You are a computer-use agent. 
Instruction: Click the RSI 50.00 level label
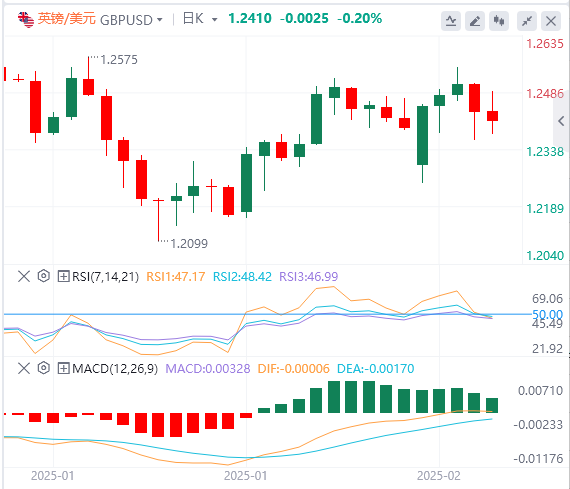pyautogui.click(x=547, y=314)
